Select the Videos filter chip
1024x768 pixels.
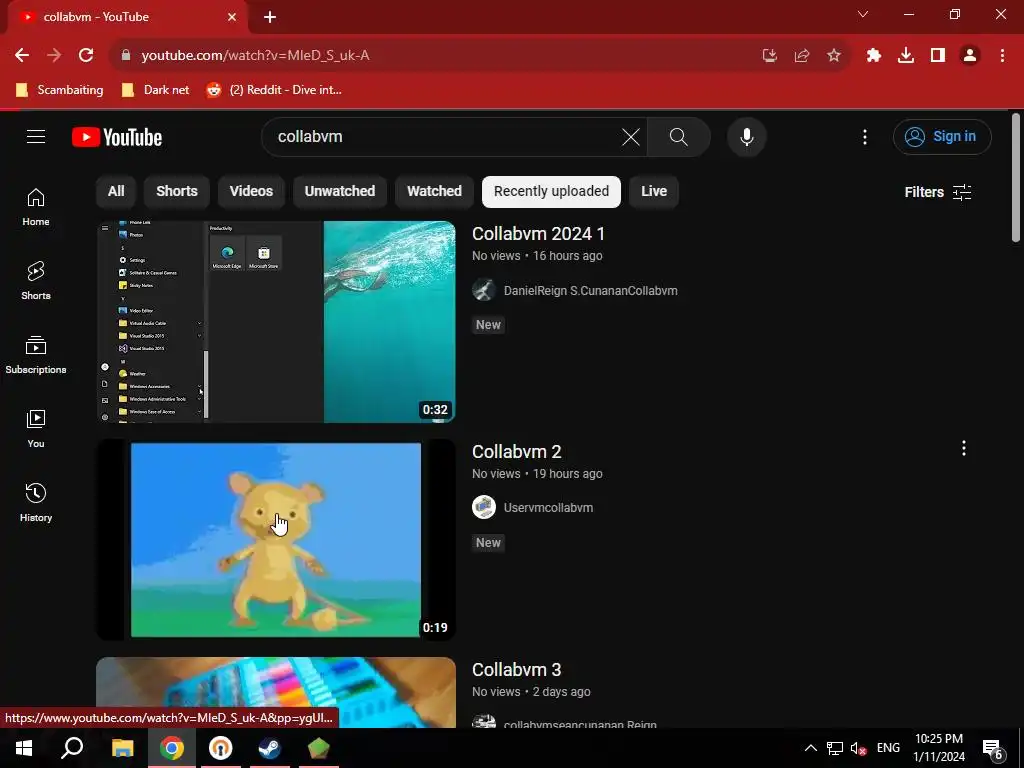pyautogui.click(x=251, y=191)
